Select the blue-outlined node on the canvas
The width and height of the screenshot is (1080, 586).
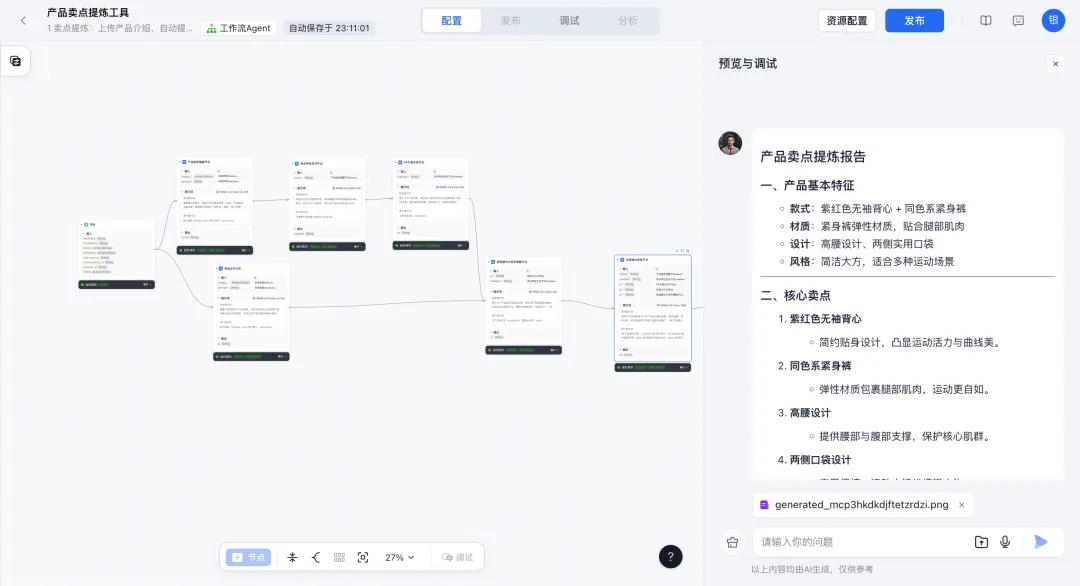(653, 308)
